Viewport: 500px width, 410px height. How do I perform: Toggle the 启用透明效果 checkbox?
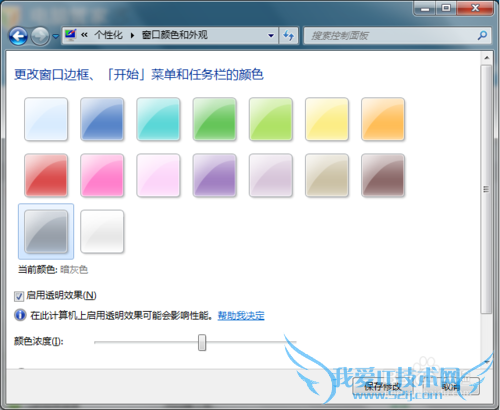click(x=19, y=296)
